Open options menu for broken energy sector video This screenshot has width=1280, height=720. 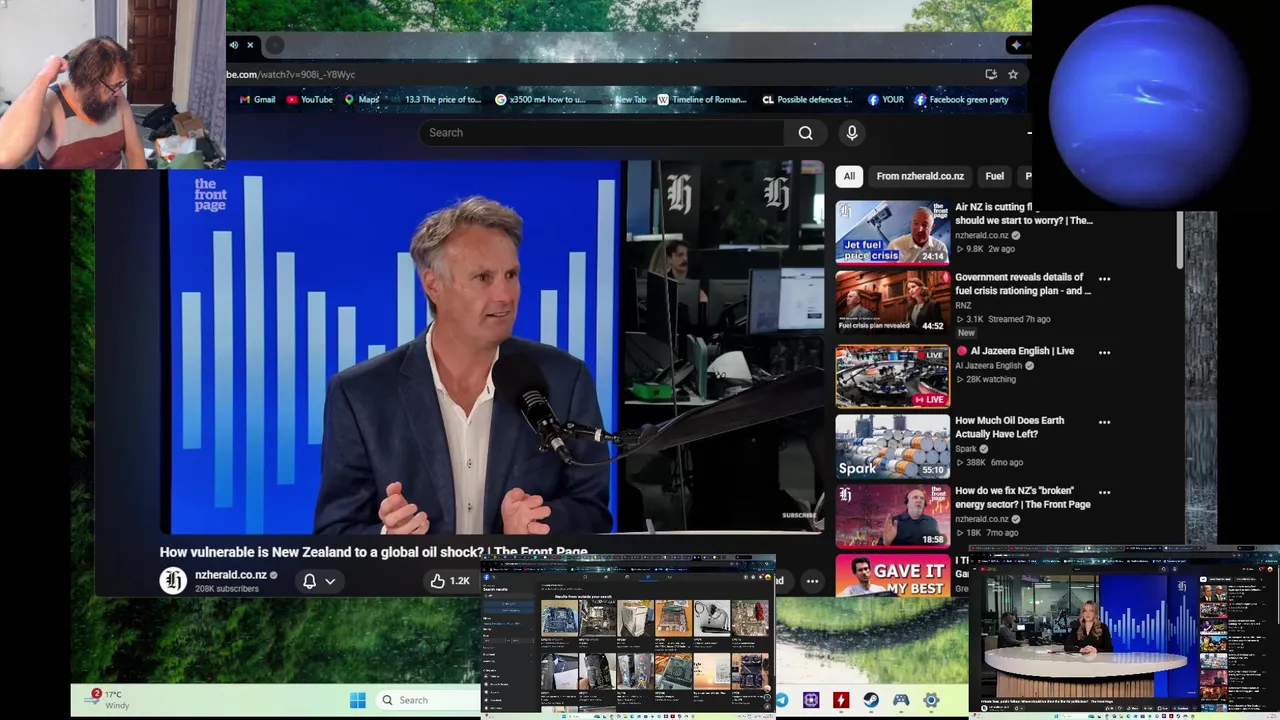click(x=1104, y=492)
